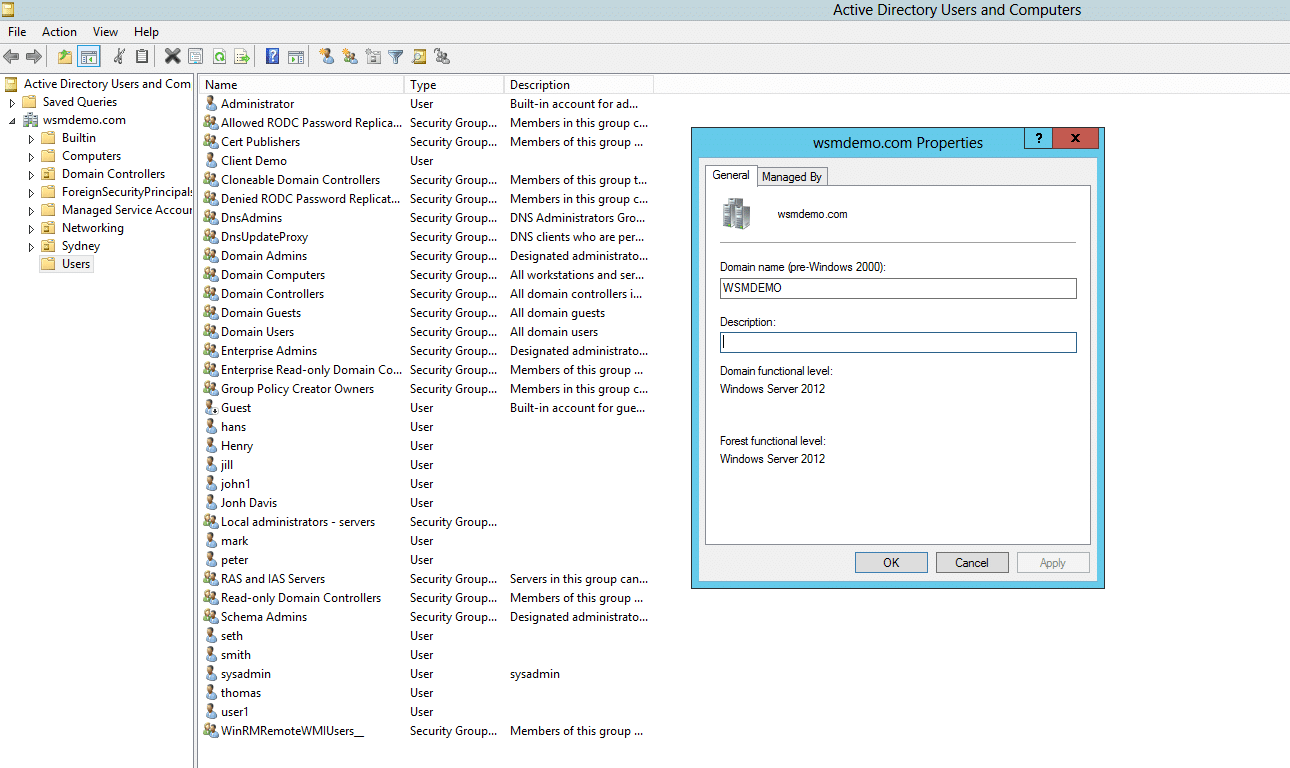
Task: Expand the Computers container node
Action: [31, 156]
